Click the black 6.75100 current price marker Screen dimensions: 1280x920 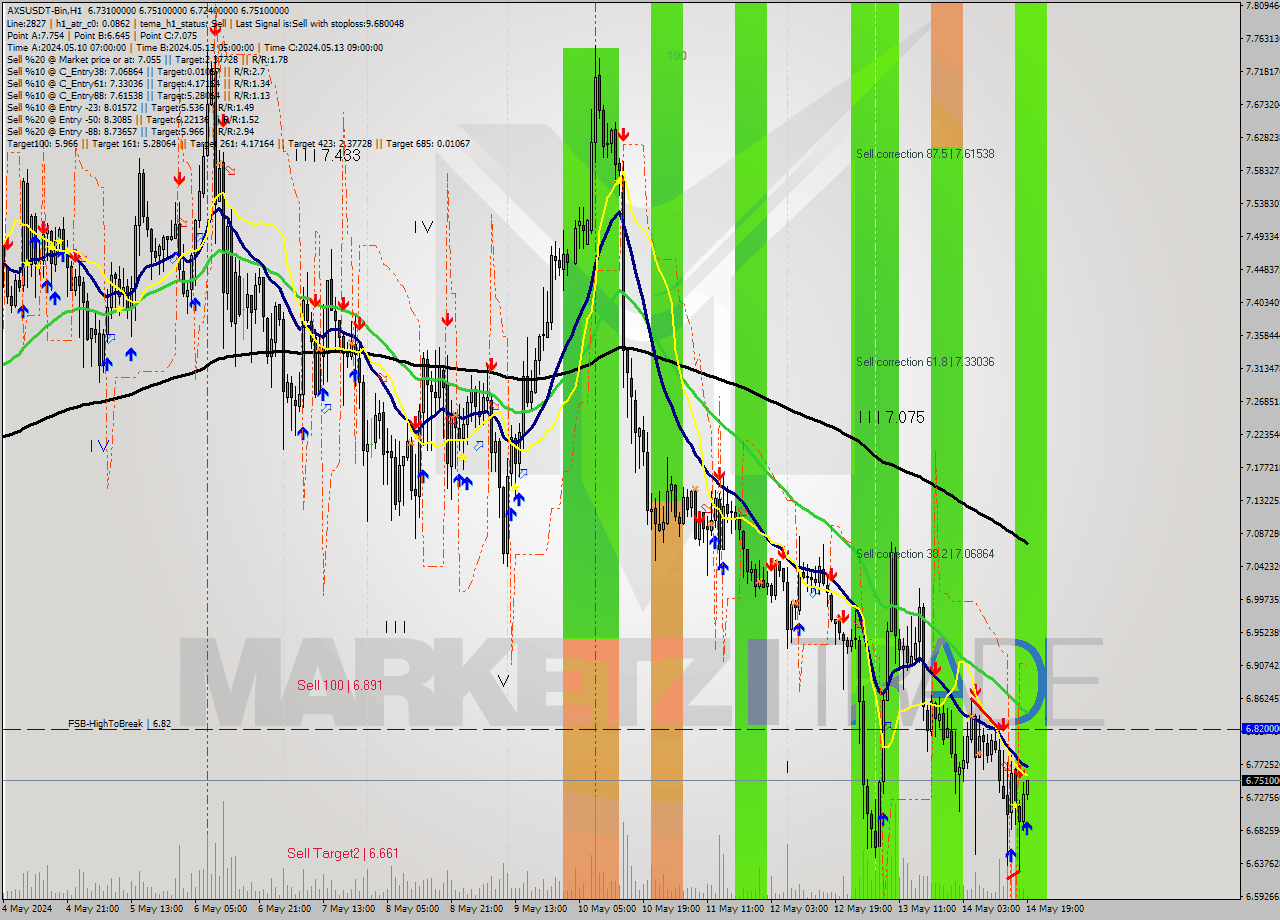pyautogui.click(x=1260, y=780)
